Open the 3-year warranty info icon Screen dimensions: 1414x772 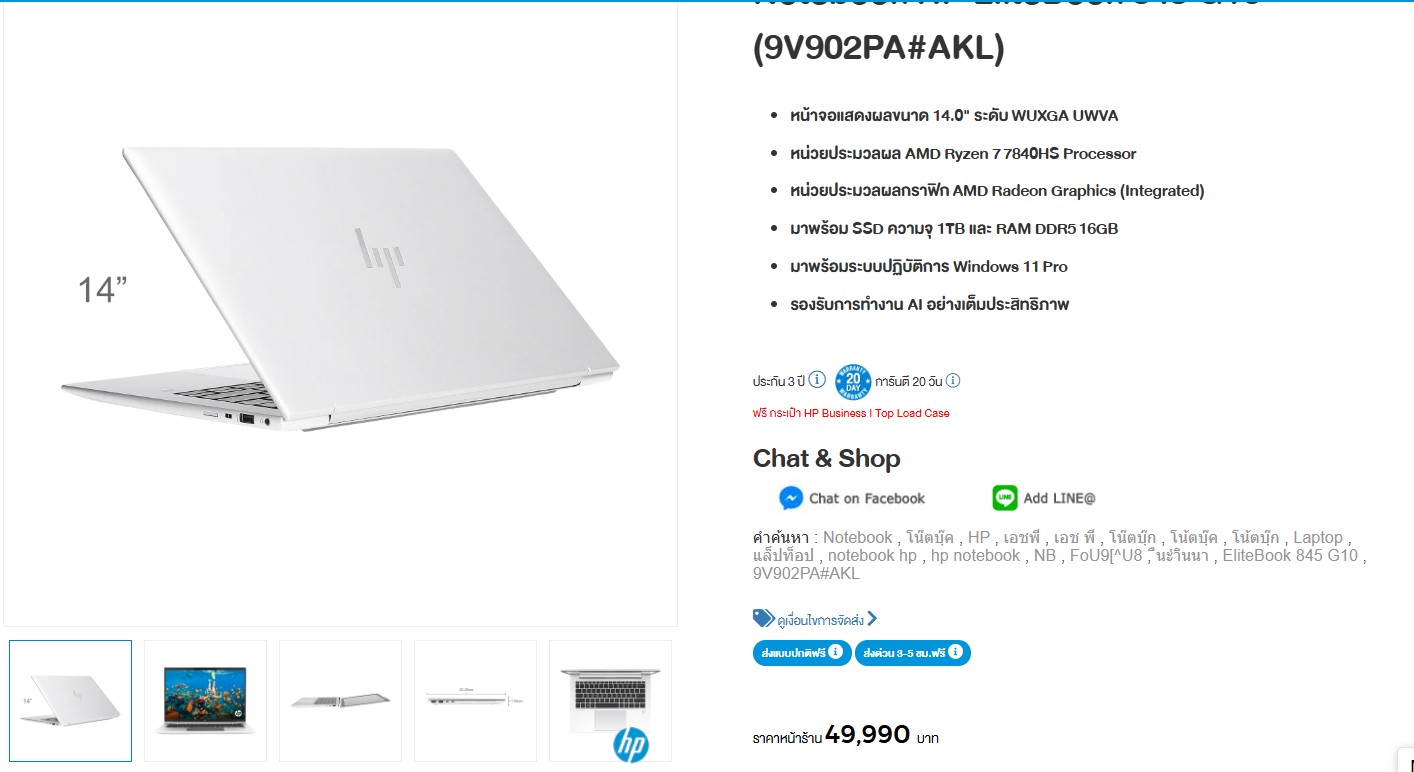[x=817, y=380]
